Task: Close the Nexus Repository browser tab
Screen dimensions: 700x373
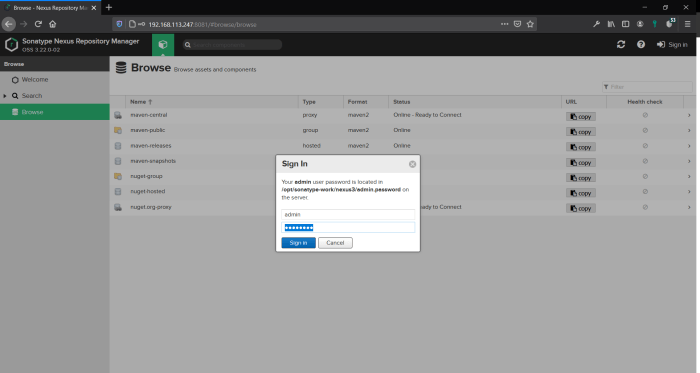Action: (94, 8)
